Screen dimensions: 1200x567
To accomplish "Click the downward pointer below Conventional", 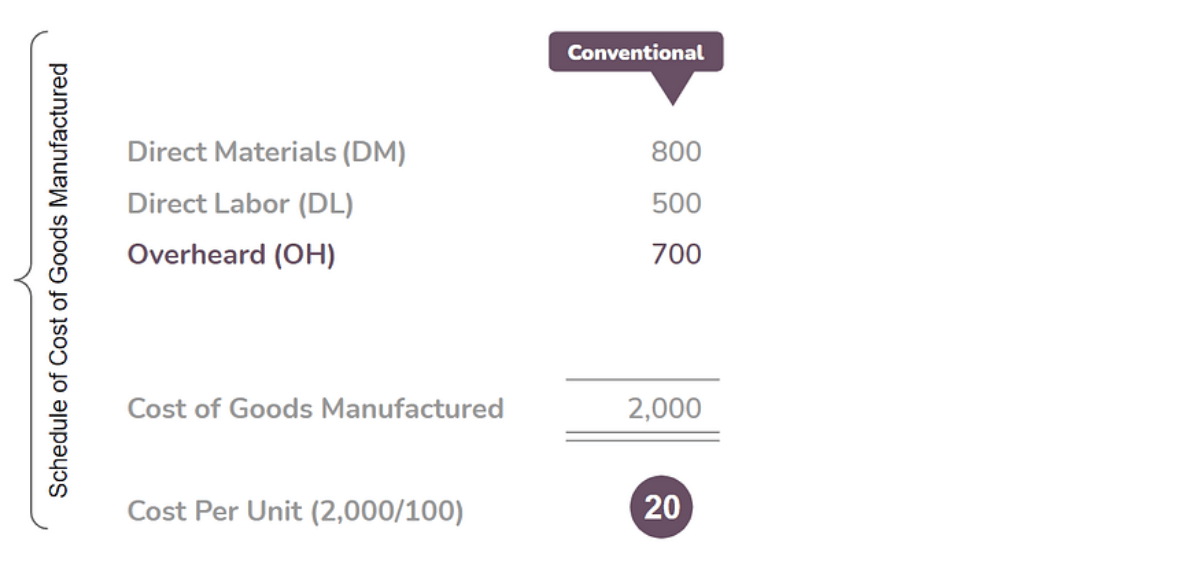I will coord(676,89).
